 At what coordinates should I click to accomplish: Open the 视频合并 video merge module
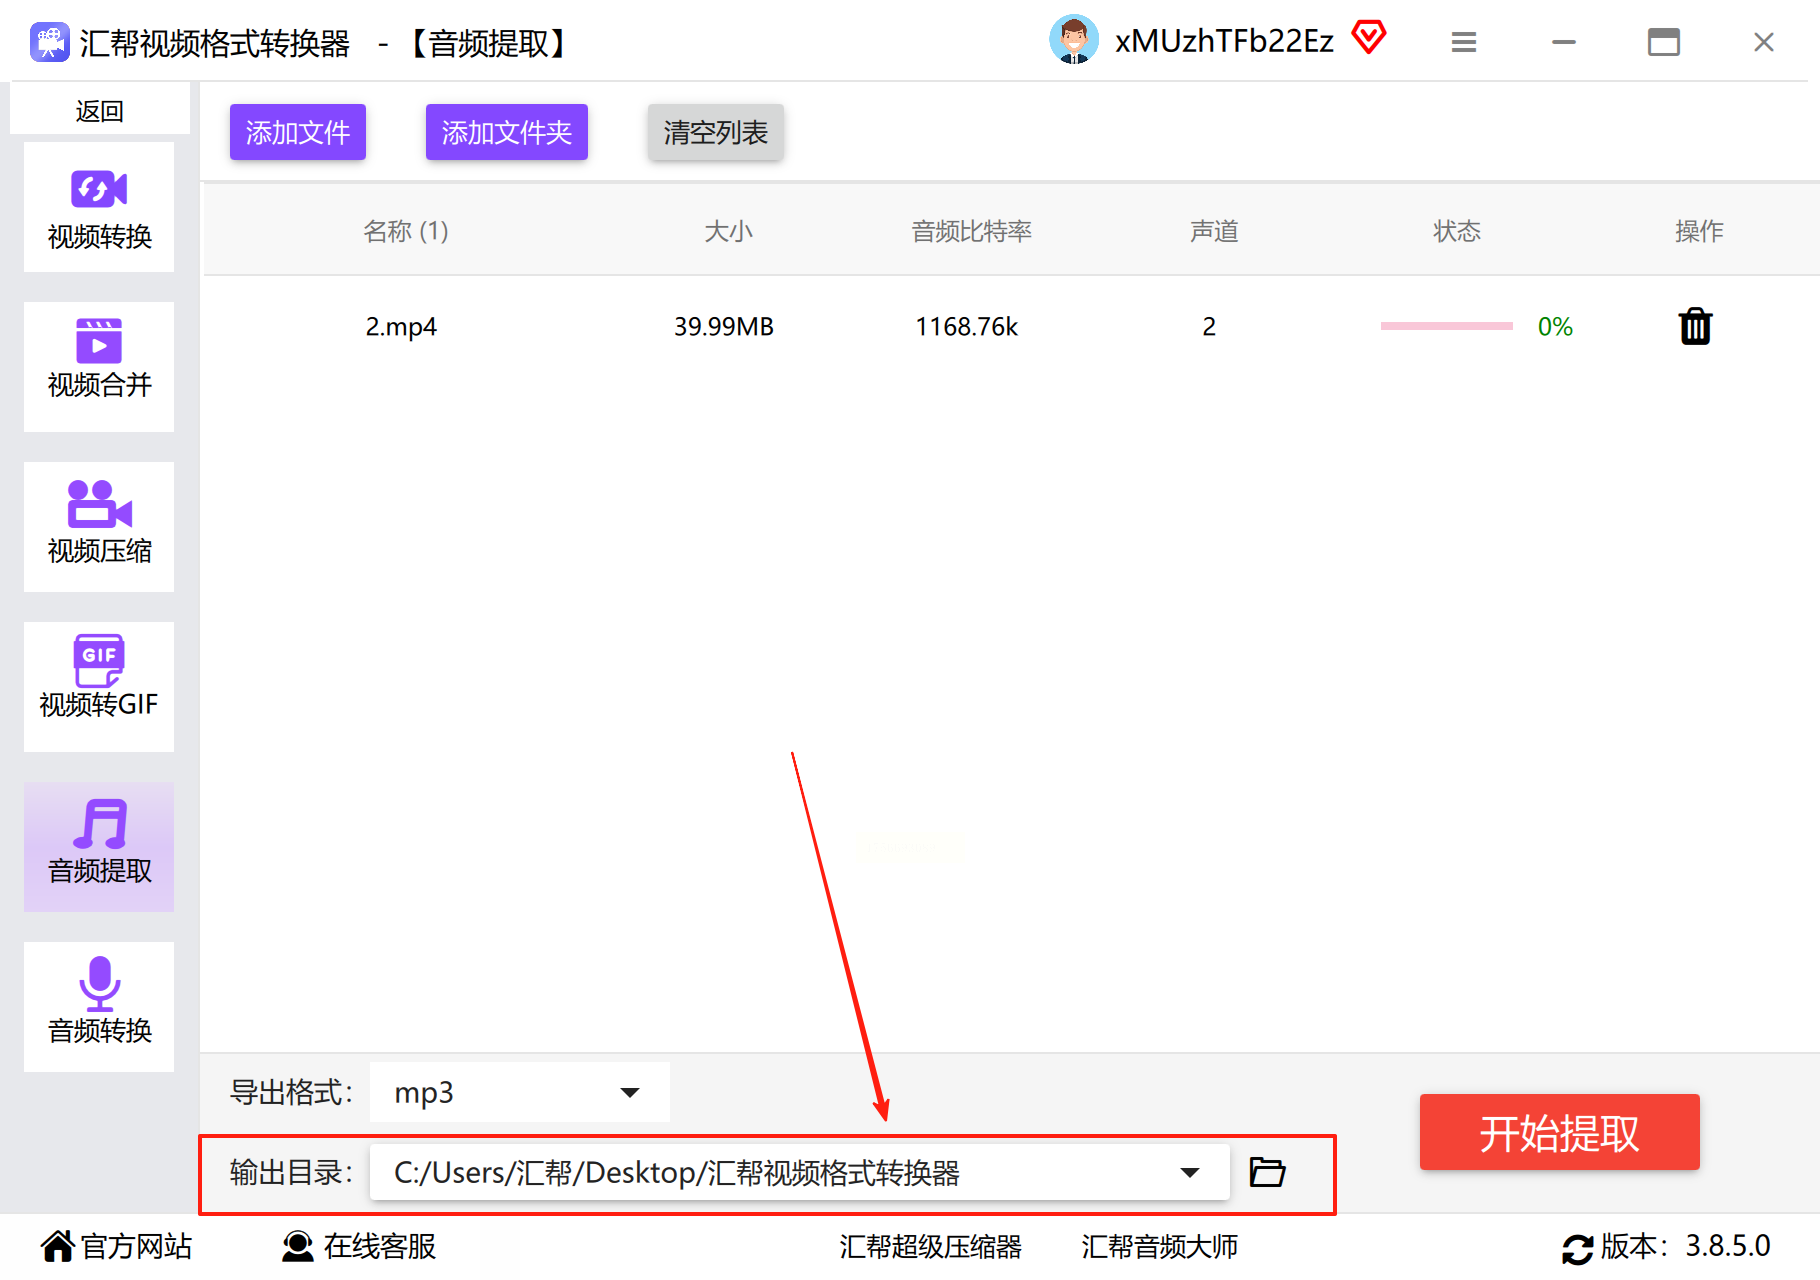[x=99, y=367]
